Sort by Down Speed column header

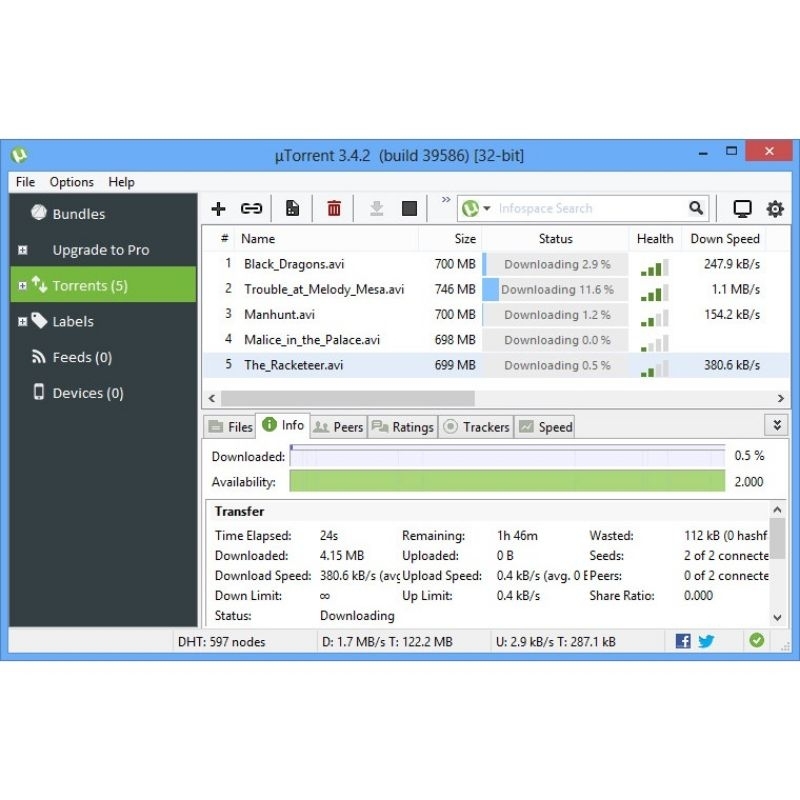click(x=724, y=239)
